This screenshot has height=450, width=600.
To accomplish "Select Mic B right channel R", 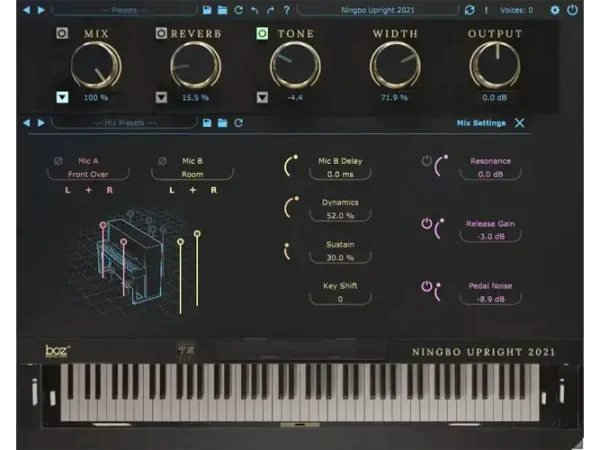I will (214, 190).
